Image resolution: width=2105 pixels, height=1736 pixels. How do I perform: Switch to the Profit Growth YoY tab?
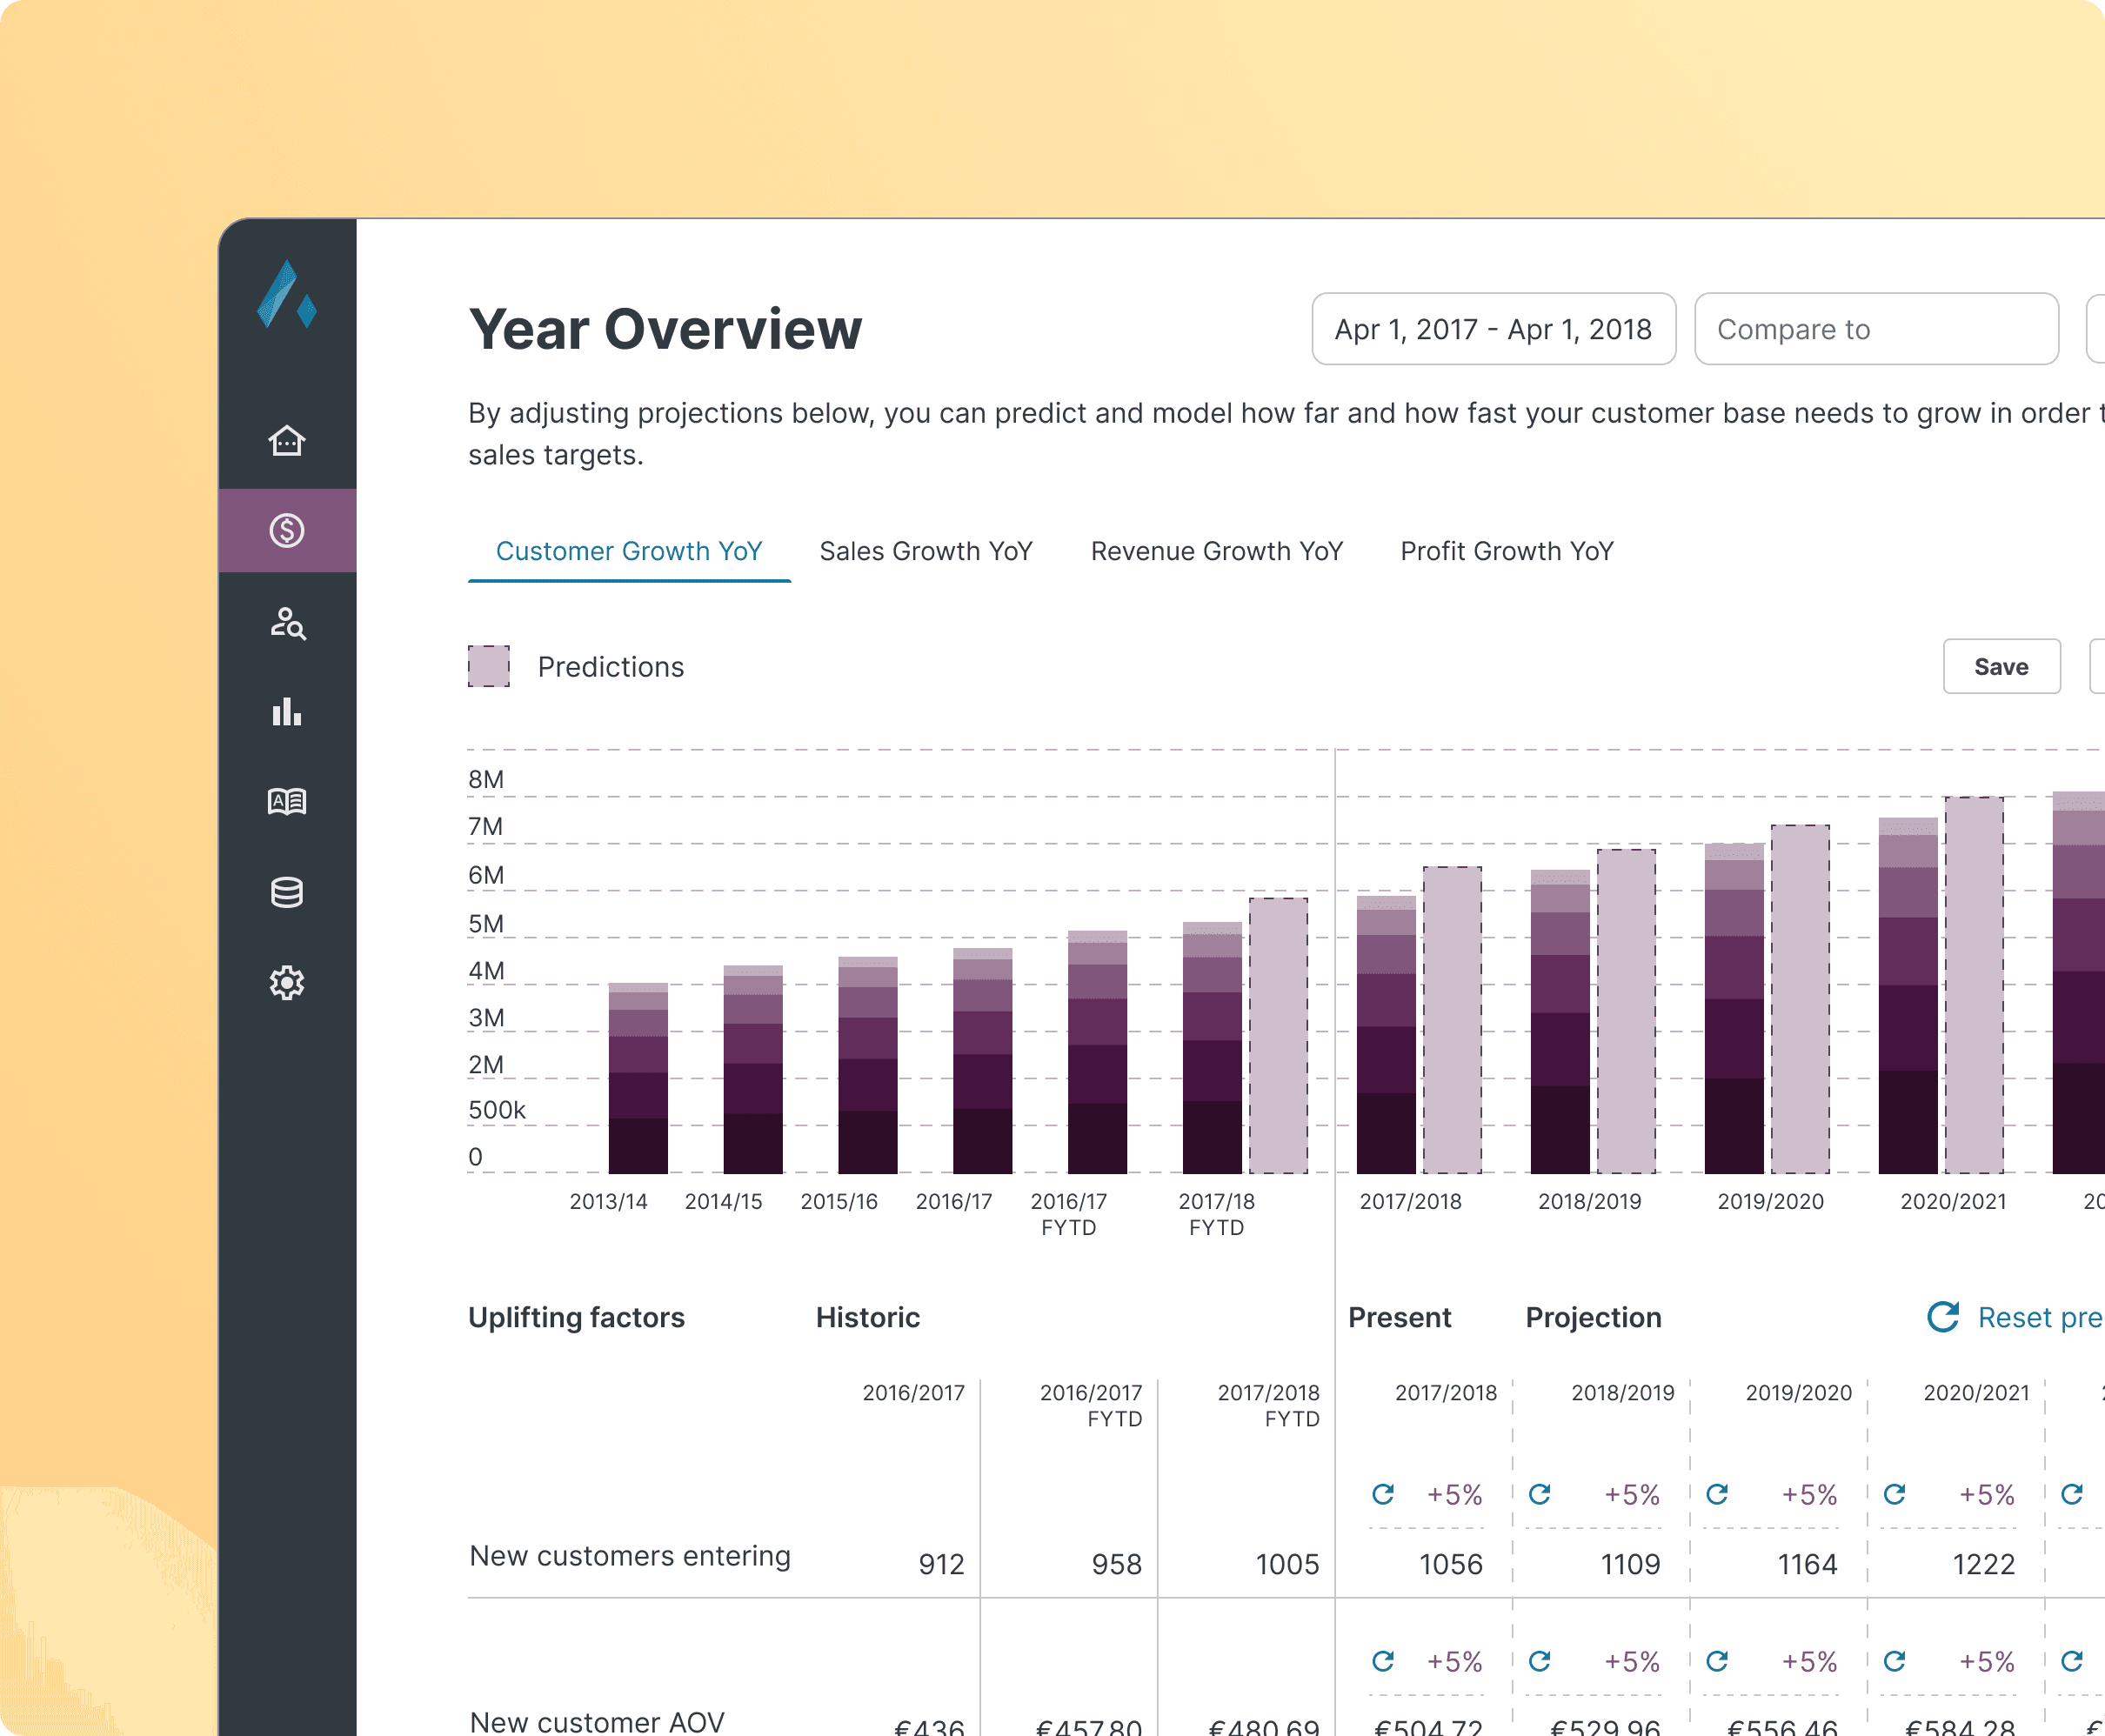1506,551
